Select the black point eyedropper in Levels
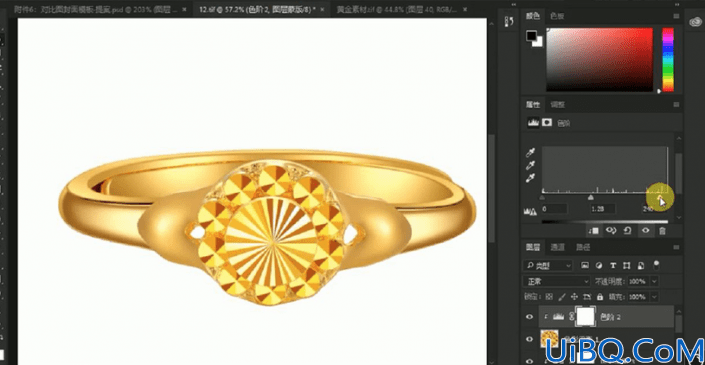705x365 pixels. [x=530, y=153]
